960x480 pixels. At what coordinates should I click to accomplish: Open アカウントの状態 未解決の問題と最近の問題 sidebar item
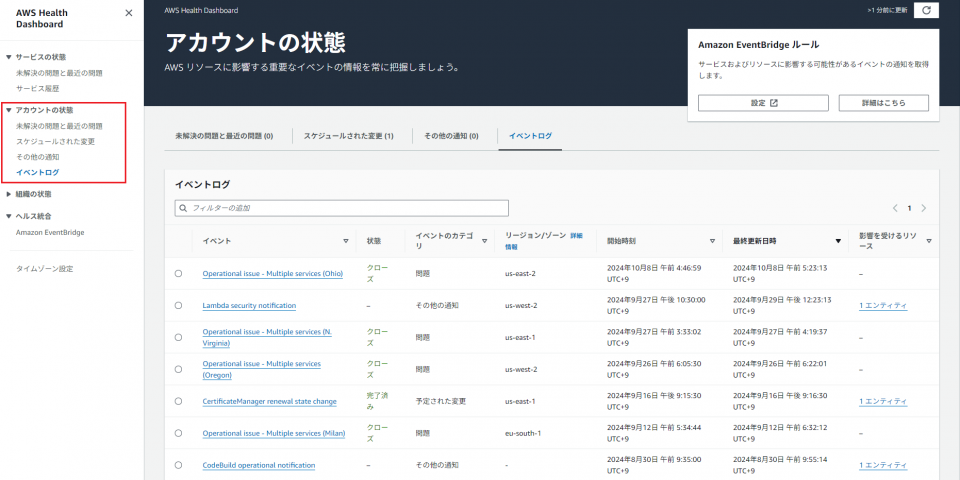click(59, 126)
